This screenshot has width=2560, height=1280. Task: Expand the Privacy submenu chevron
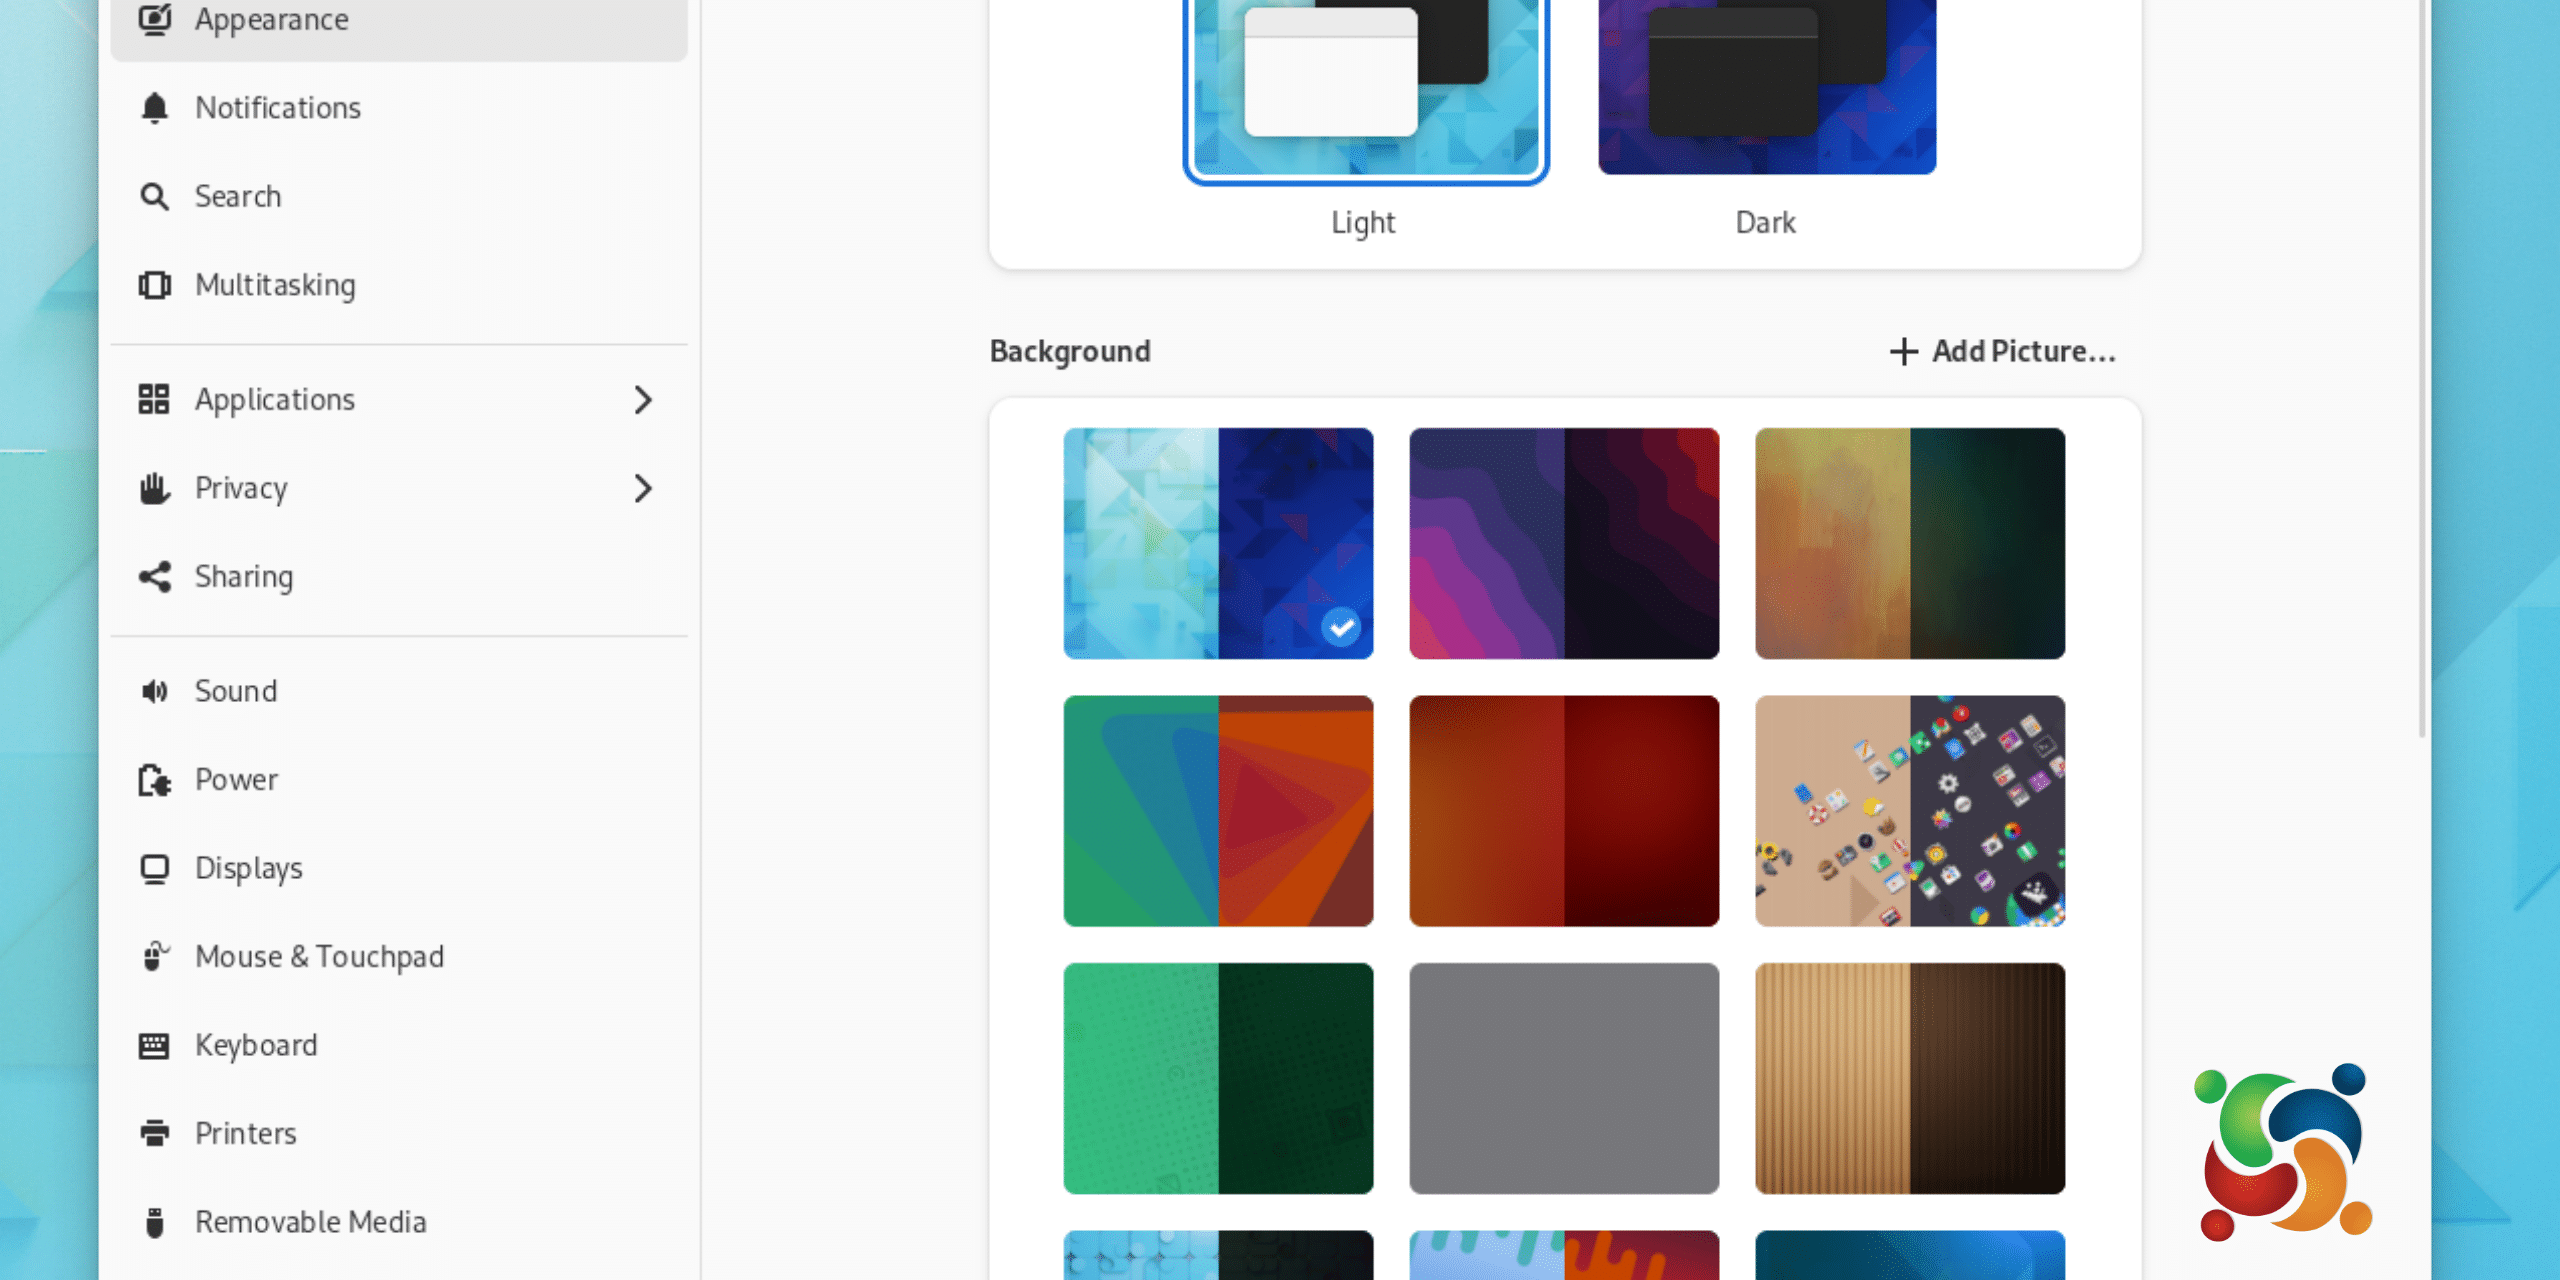click(644, 488)
